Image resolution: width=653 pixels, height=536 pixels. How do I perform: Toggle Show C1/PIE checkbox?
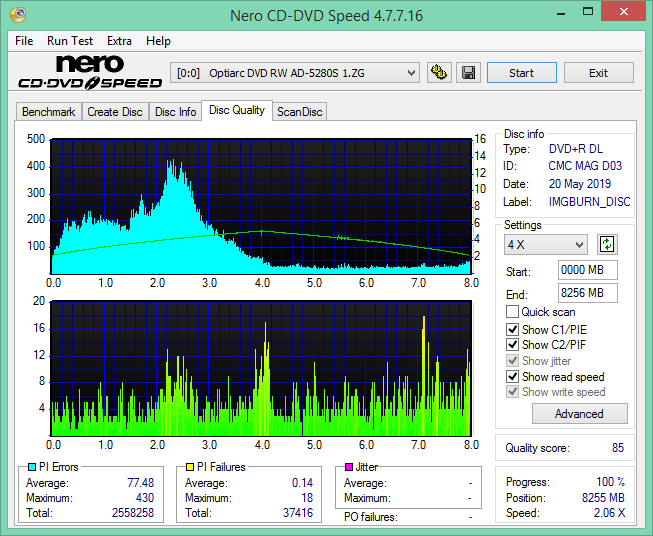point(512,329)
